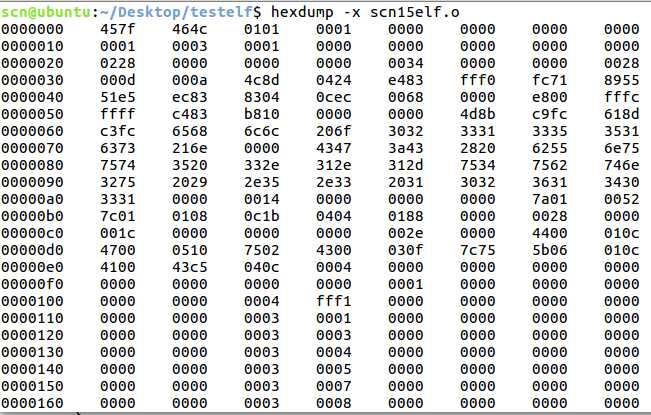The image size is (651, 415).
Task: Click the hex value e483
Action: [406, 80]
